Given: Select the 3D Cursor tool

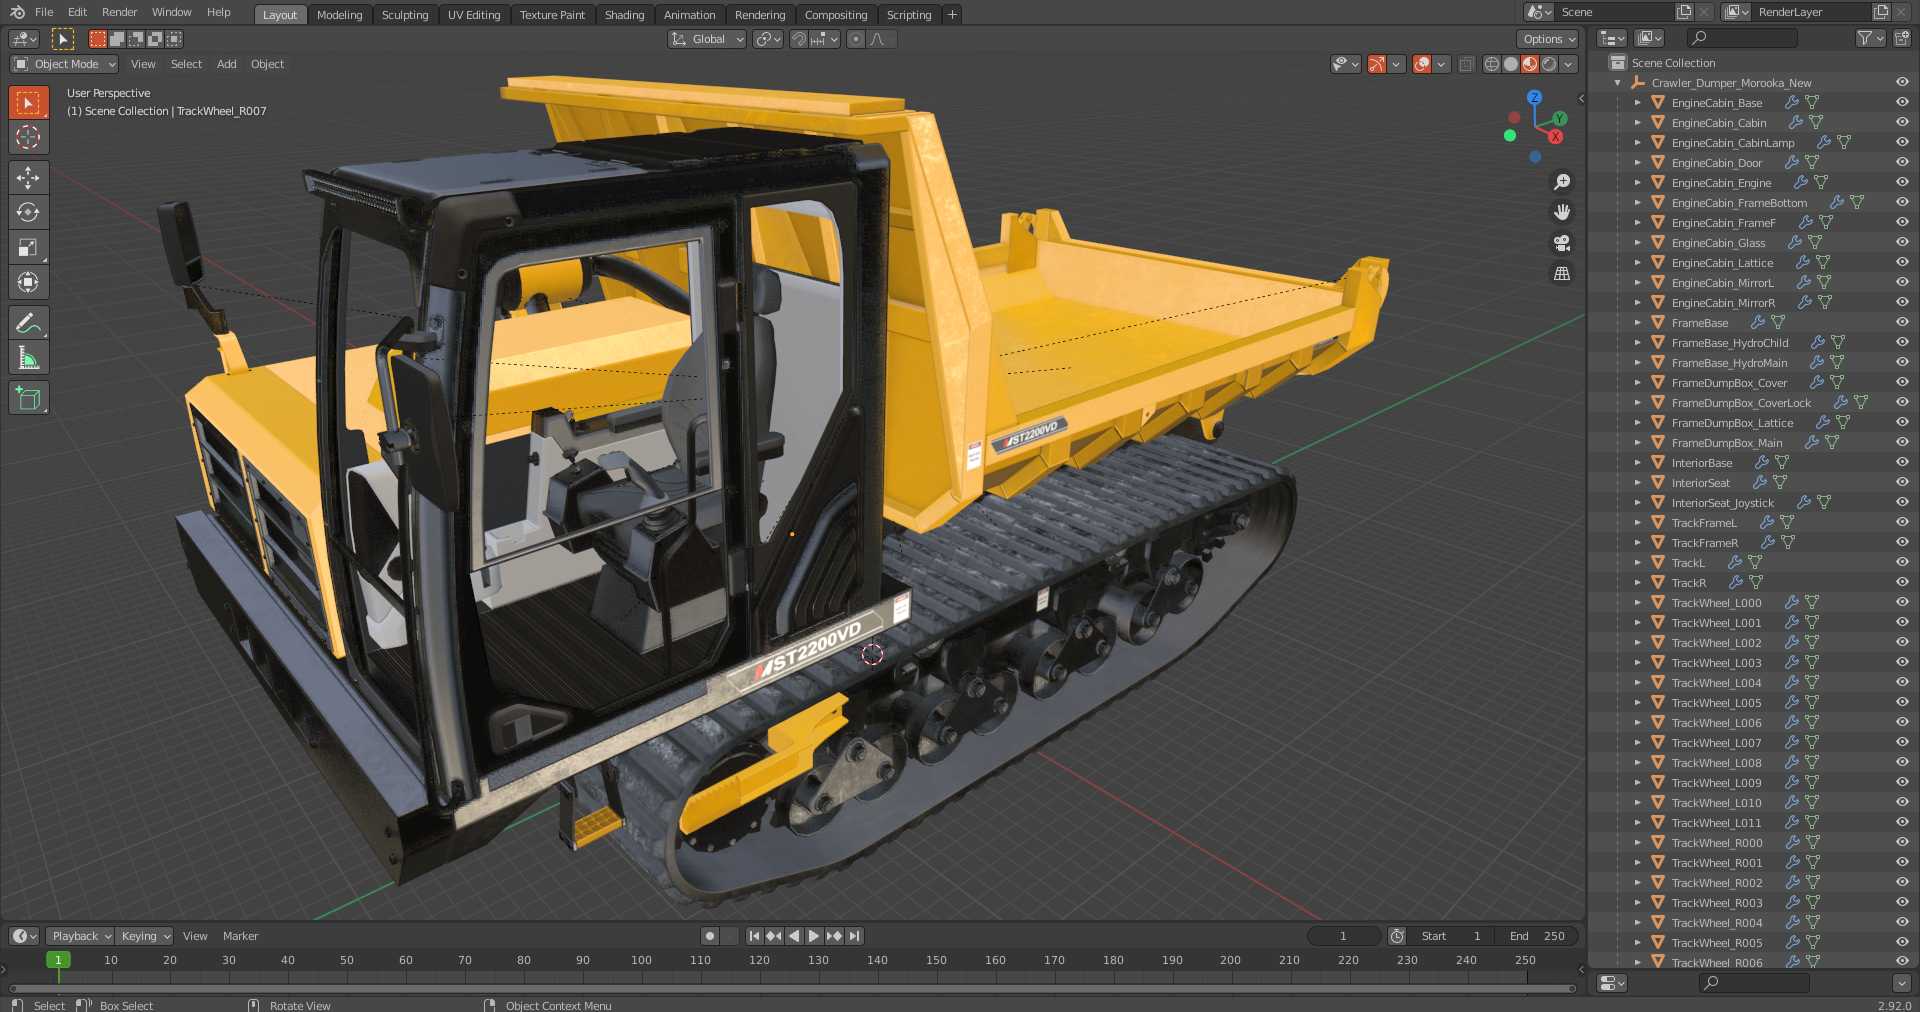Looking at the screenshot, I should tap(28, 137).
